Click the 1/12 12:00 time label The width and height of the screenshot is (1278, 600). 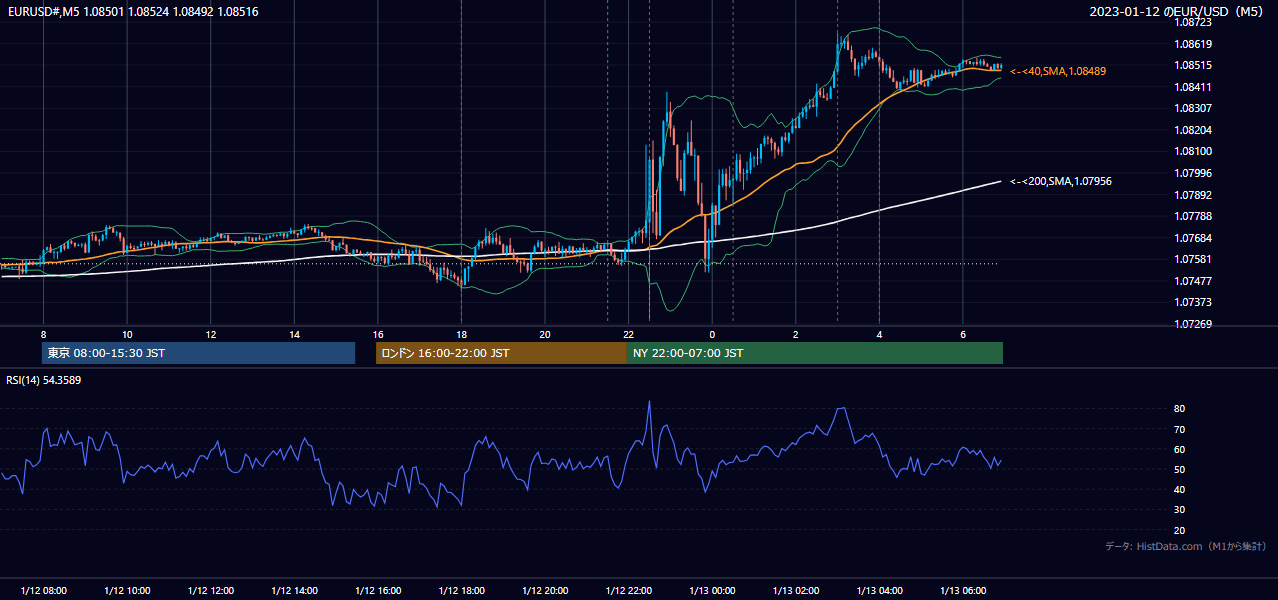click(x=211, y=590)
